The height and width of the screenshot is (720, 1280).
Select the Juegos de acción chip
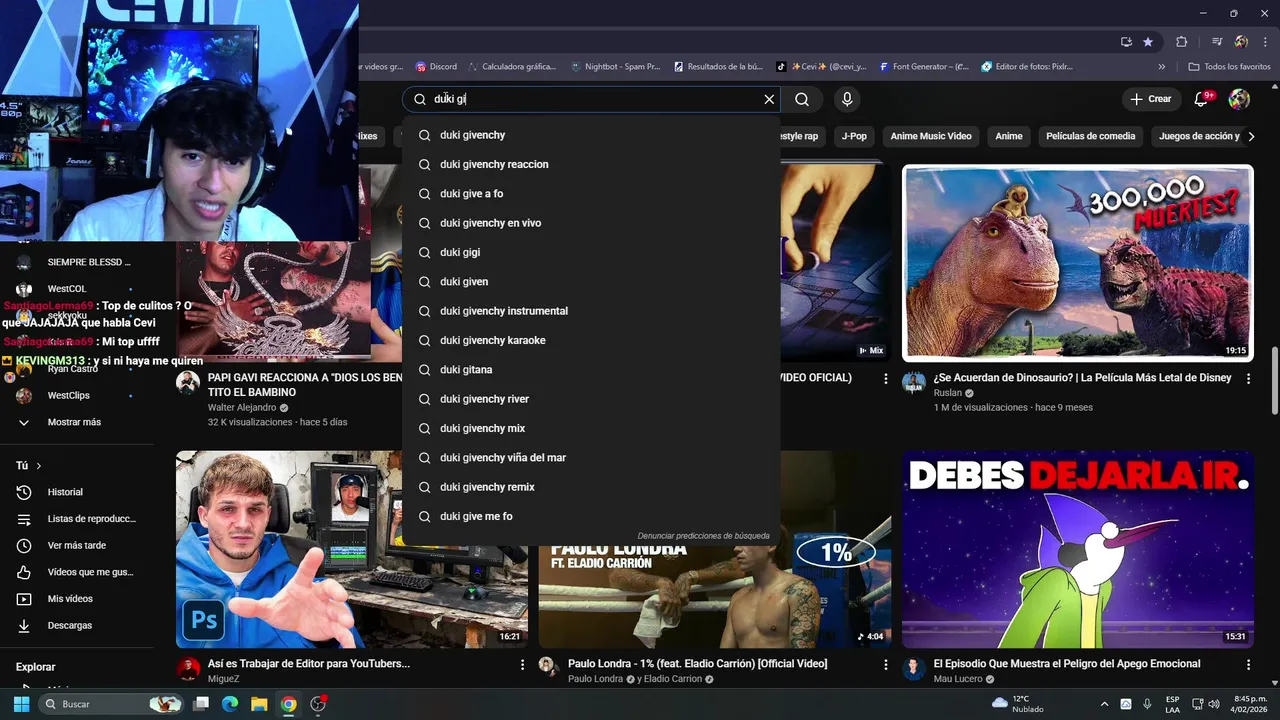[x=1199, y=136]
